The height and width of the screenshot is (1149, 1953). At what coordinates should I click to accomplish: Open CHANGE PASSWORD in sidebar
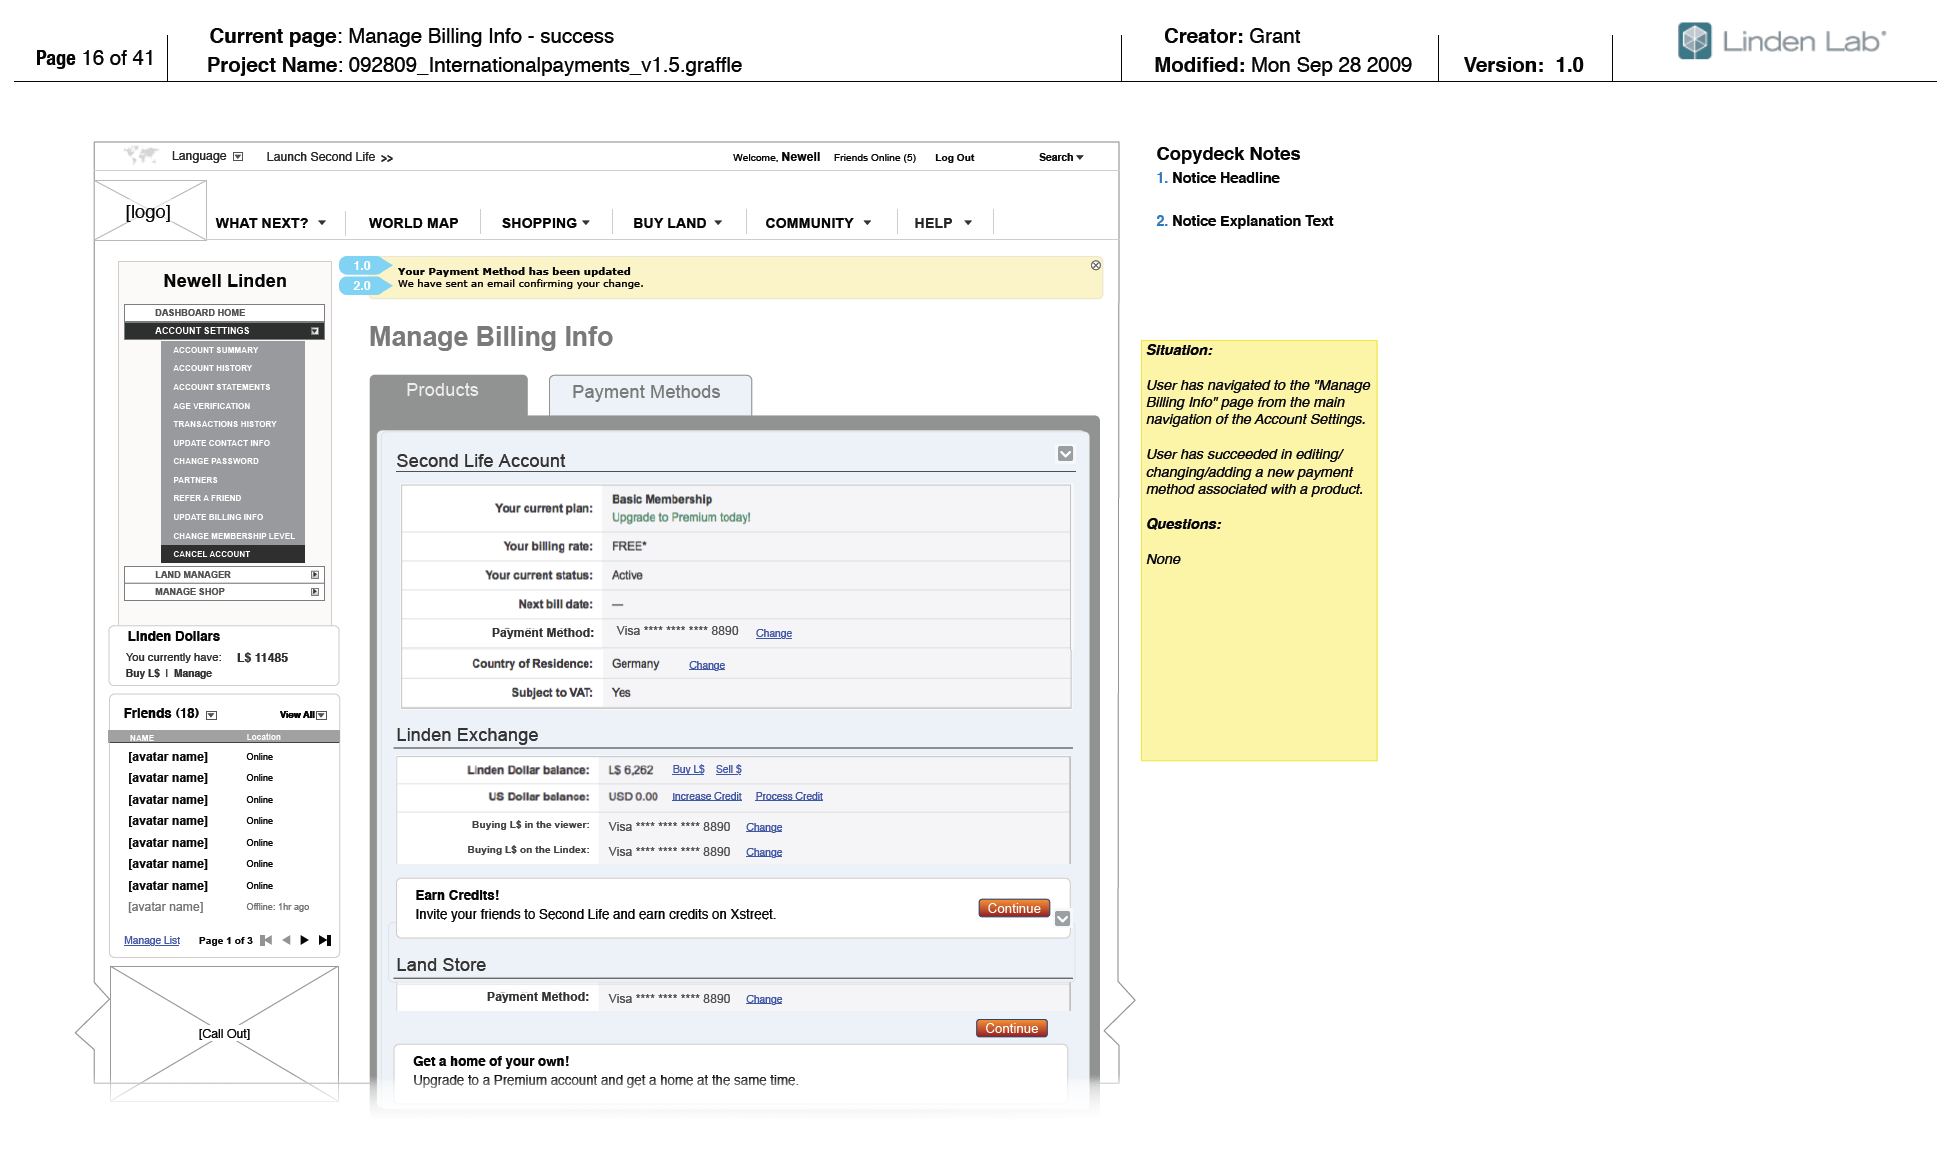coord(215,461)
